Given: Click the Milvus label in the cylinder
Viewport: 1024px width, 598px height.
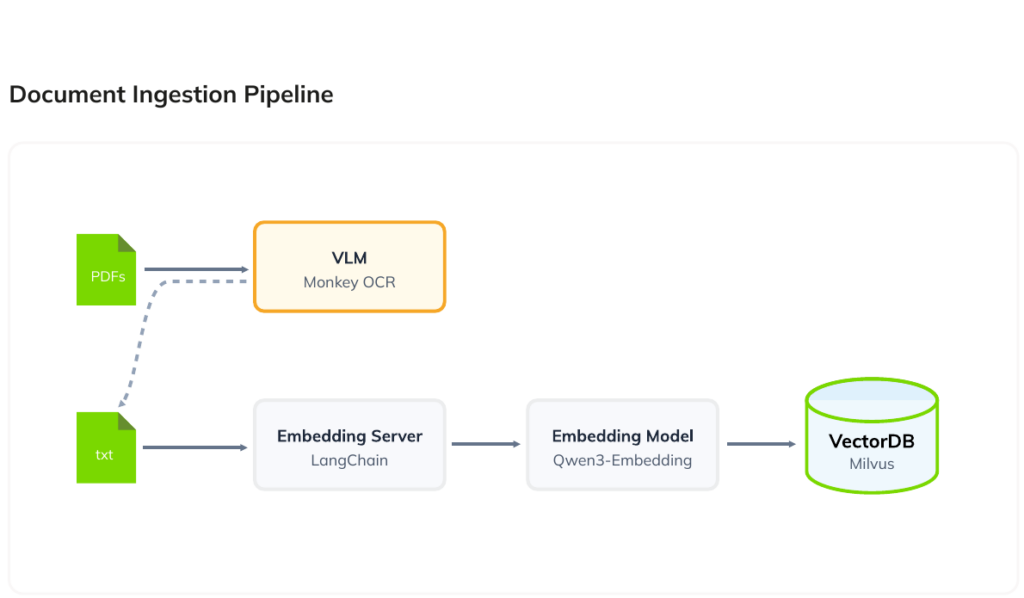Looking at the screenshot, I should tap(872, 464).
